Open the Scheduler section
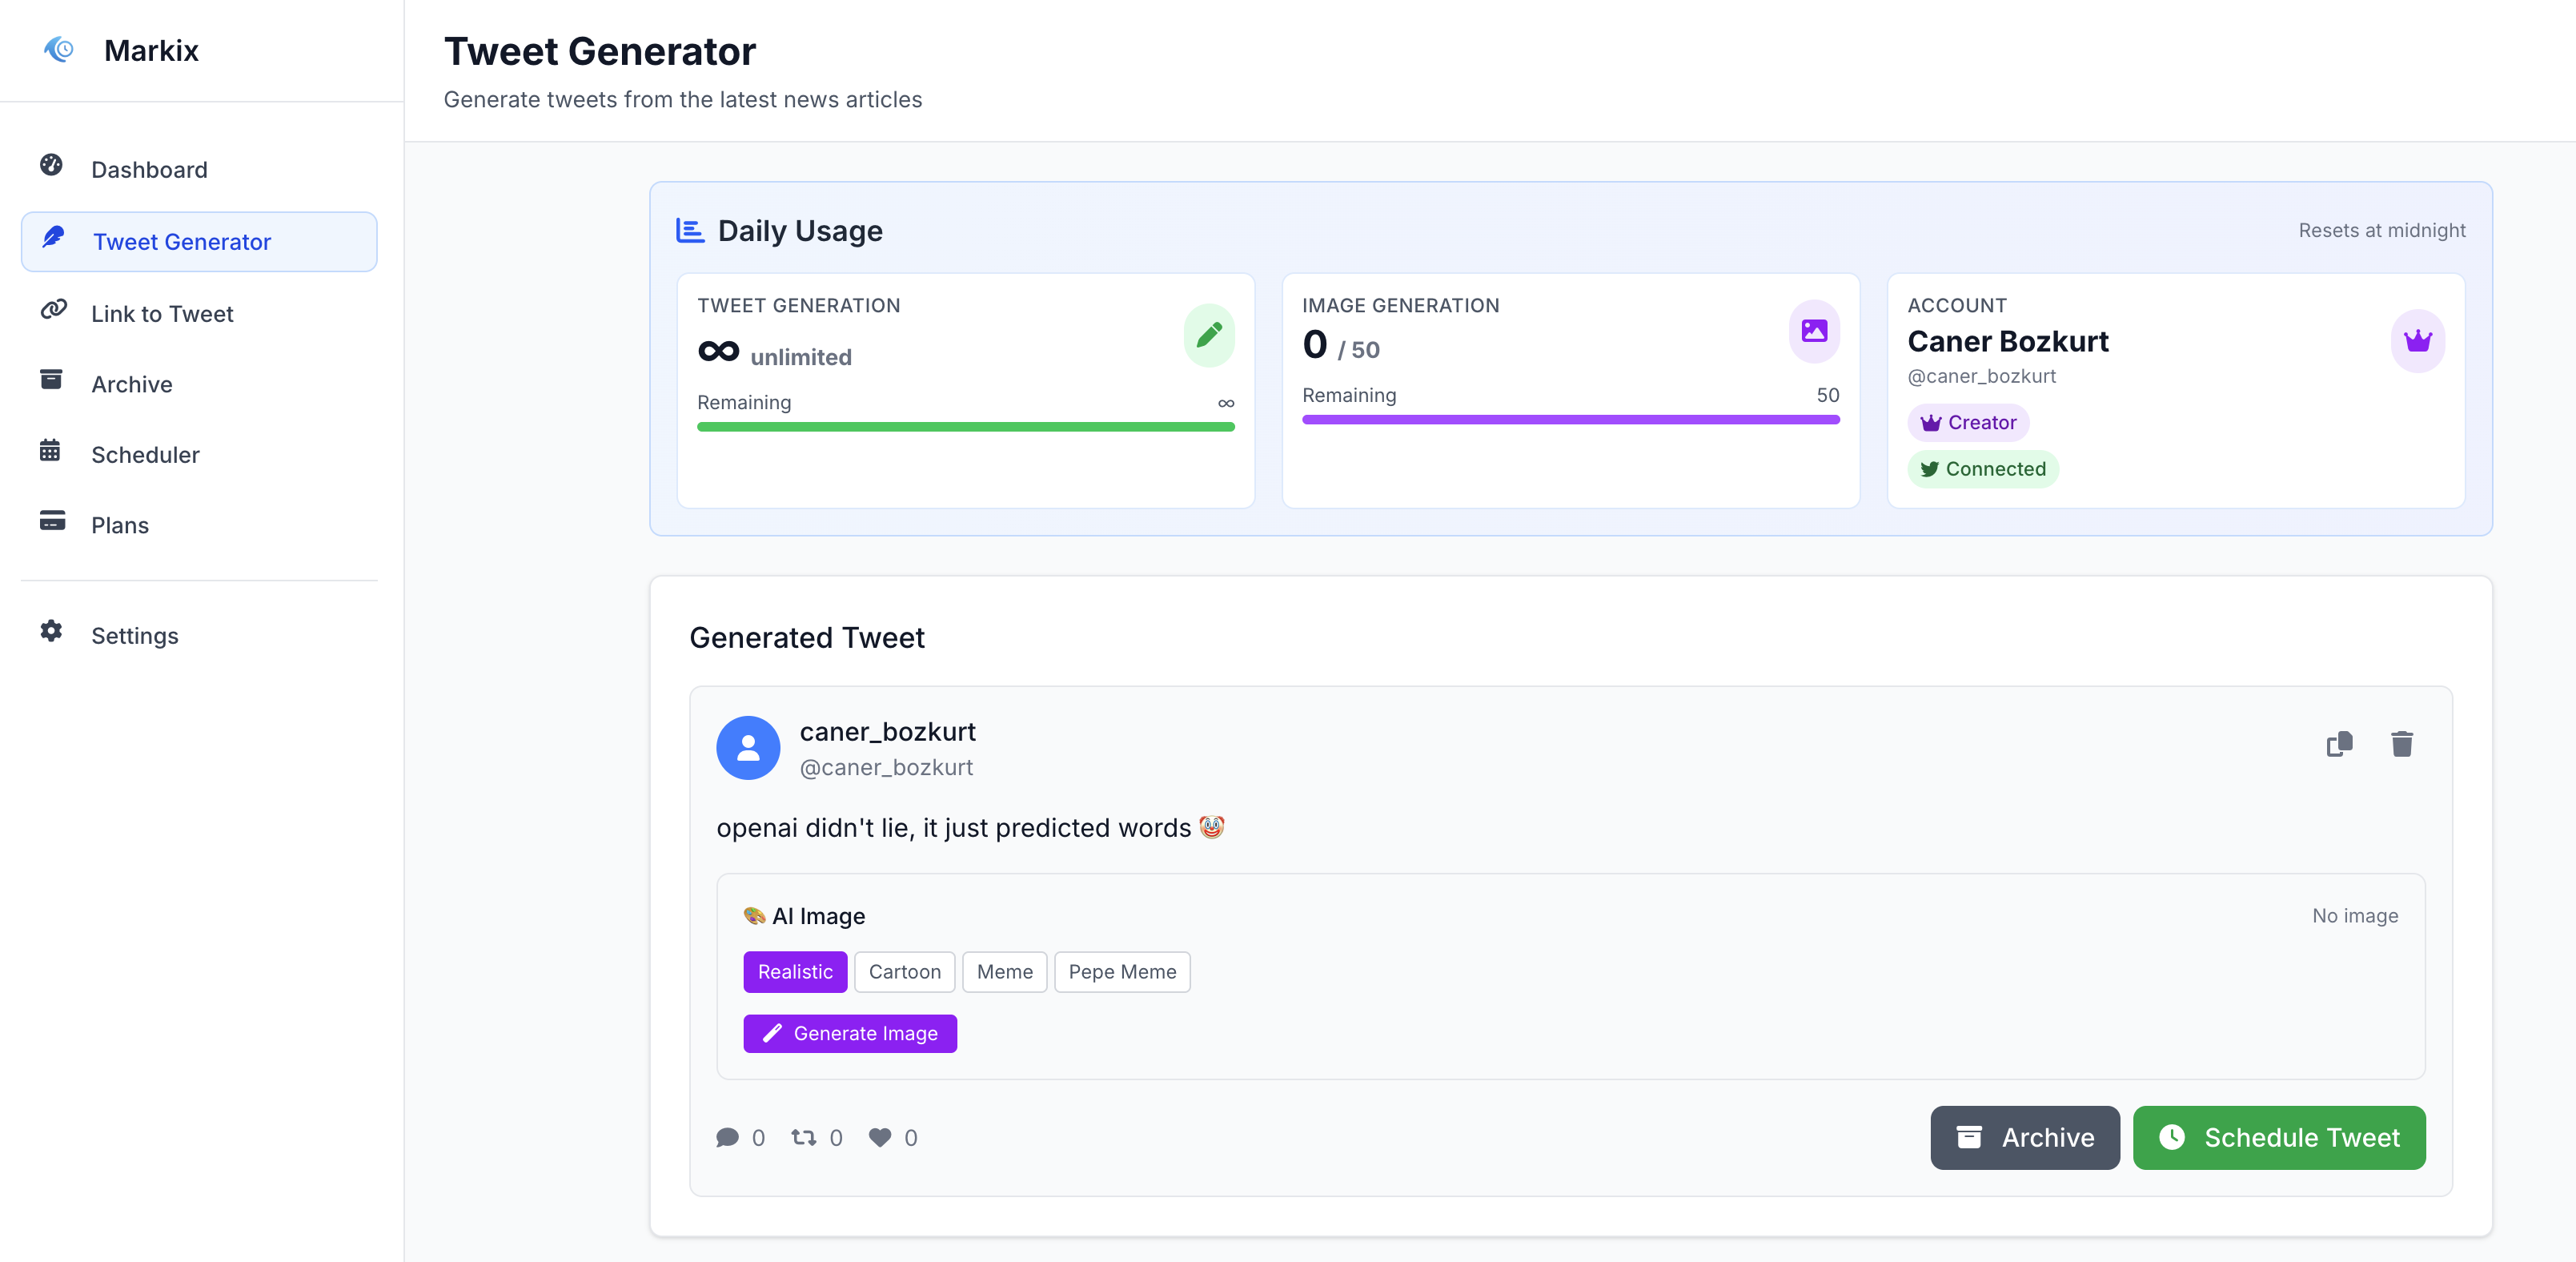Viewport: 2576px width, 1262px height. pos(145,454)
